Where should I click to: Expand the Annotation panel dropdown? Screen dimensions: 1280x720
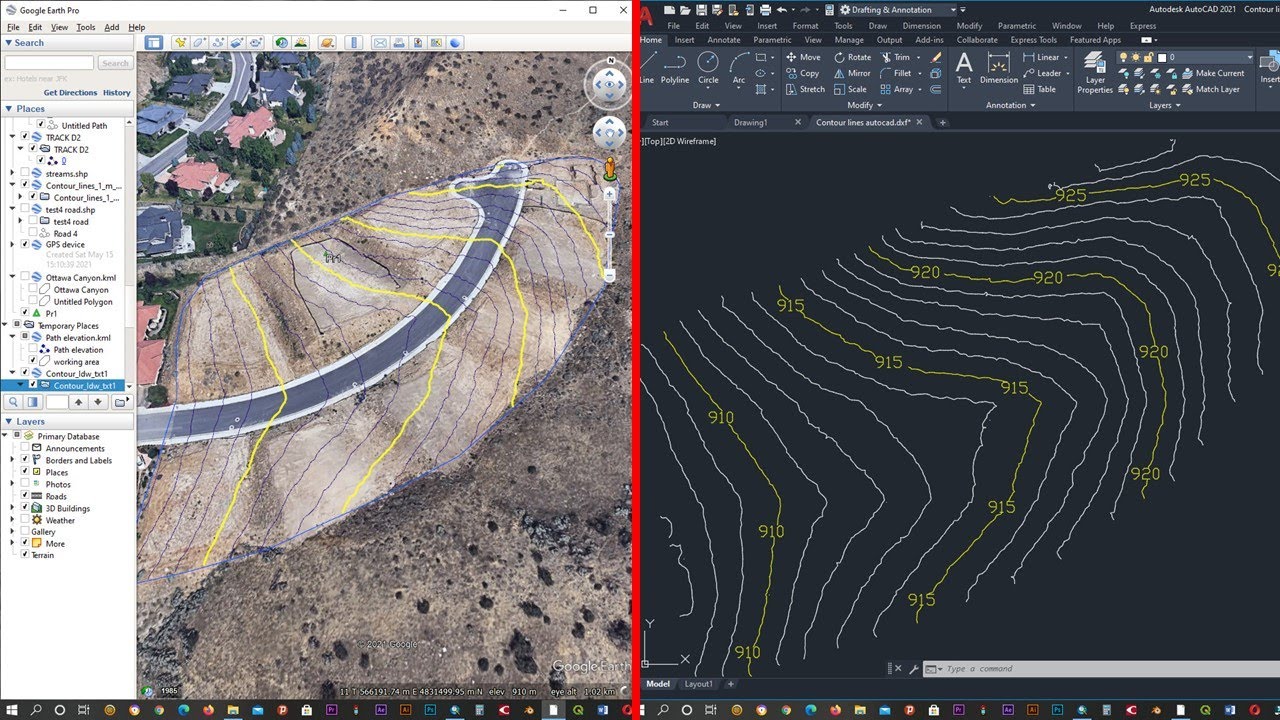[x=1011, y=105]
